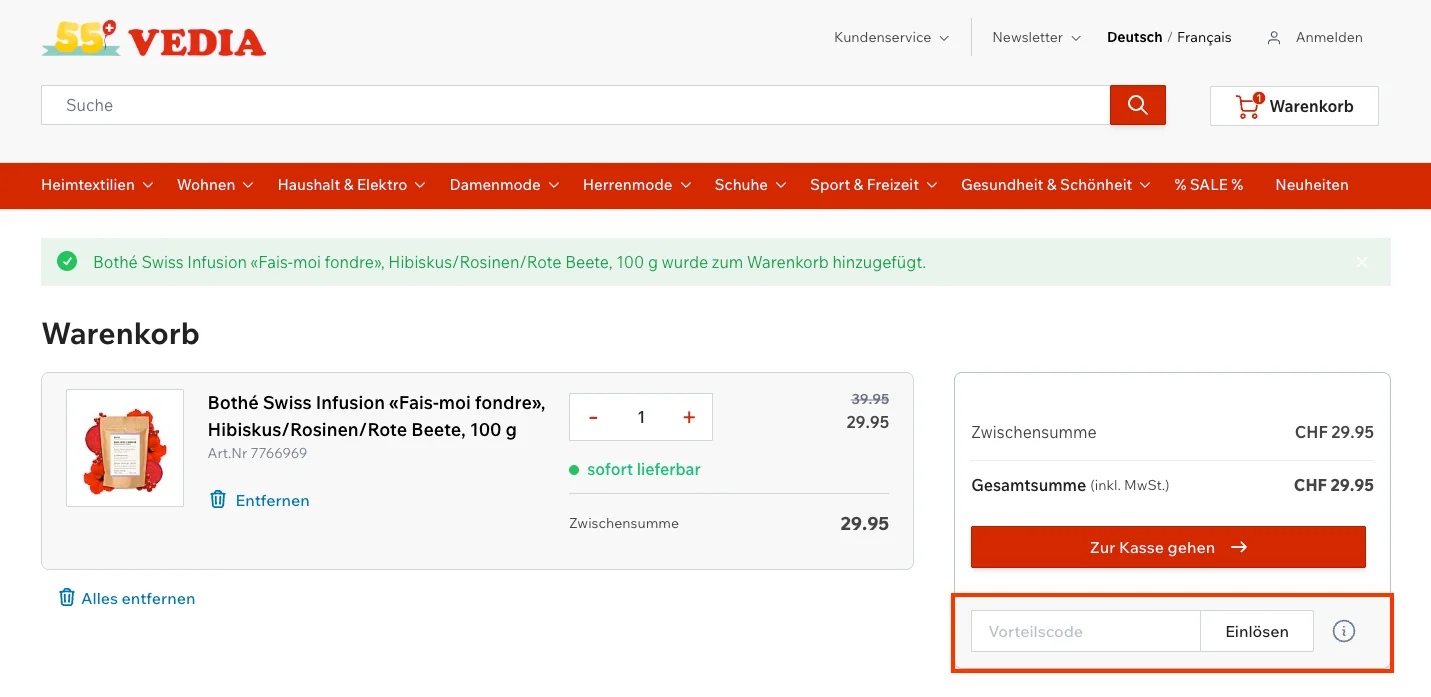Decrease quantity with the minus stepper
The image size is (1431, 697).
pyautogui.click(x=593, y=417)
